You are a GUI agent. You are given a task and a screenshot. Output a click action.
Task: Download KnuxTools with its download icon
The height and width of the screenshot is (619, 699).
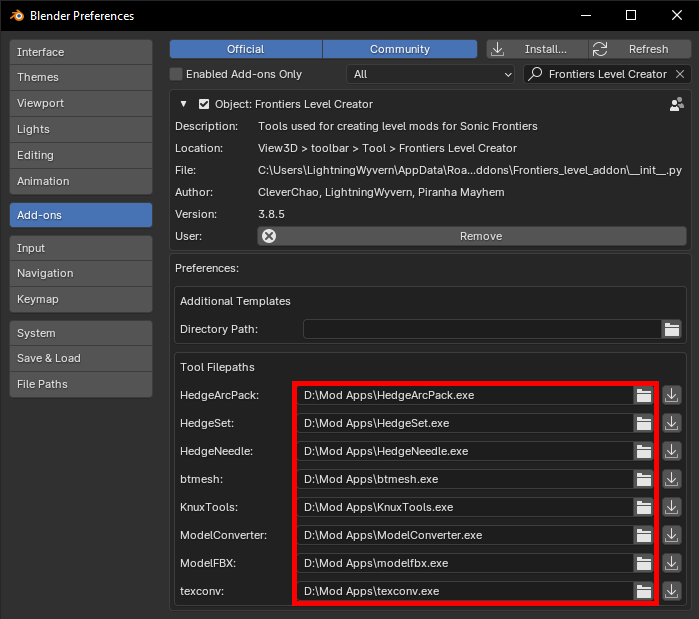pyautogui.click(x=671, y=507)
